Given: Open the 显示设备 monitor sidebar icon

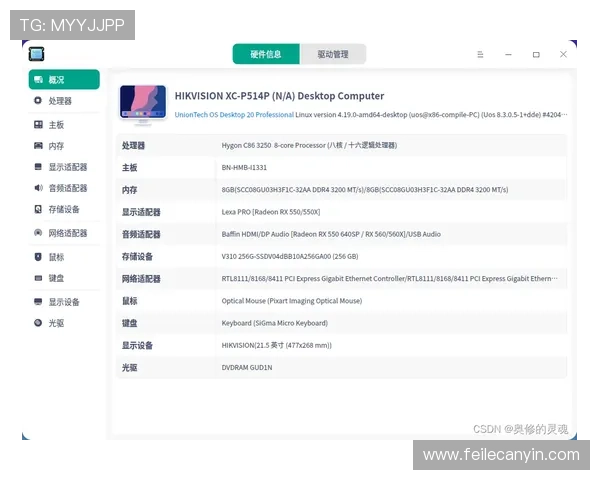Looking at the screenshot, I should click(x=38, y=302).
